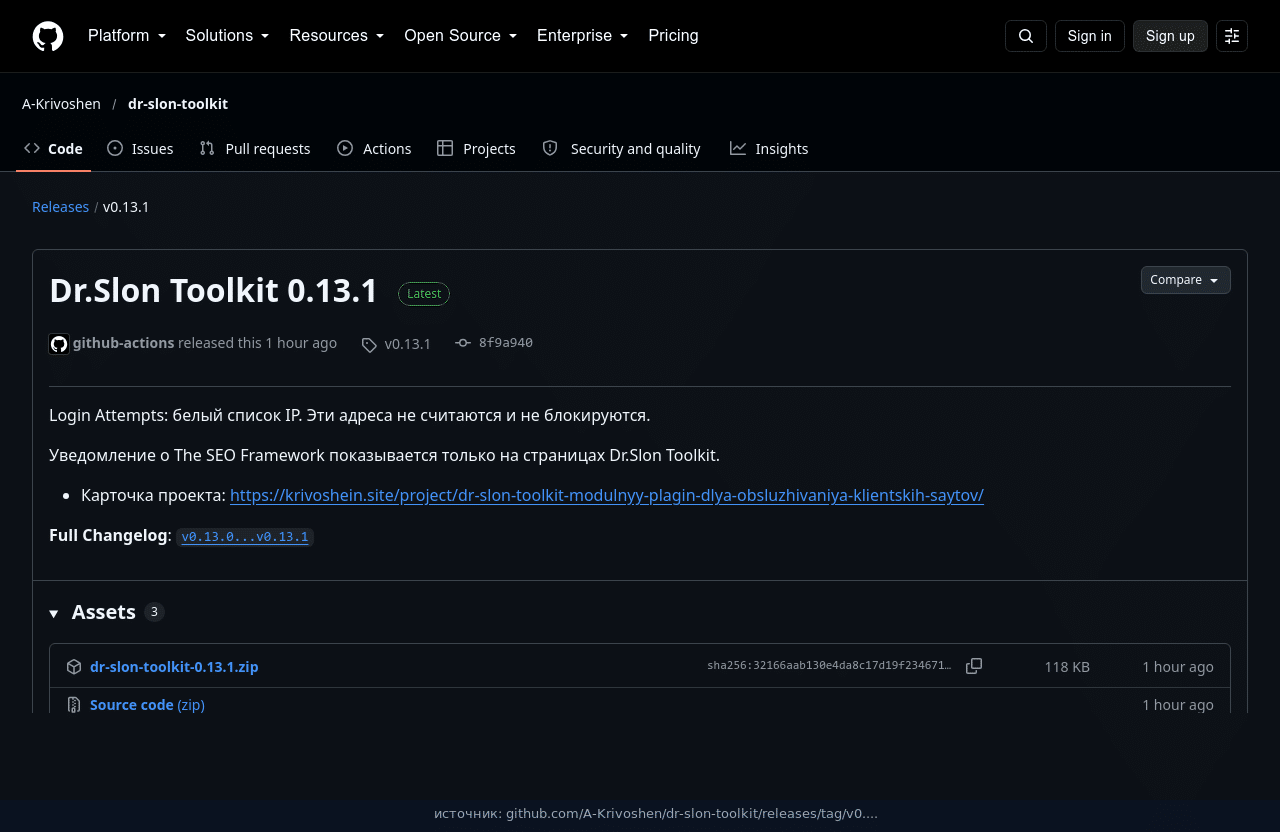Image resolution: width=1280 pixels, height=832 pixels.
Task: Go to the Pricing page
Action: (673, 36)
